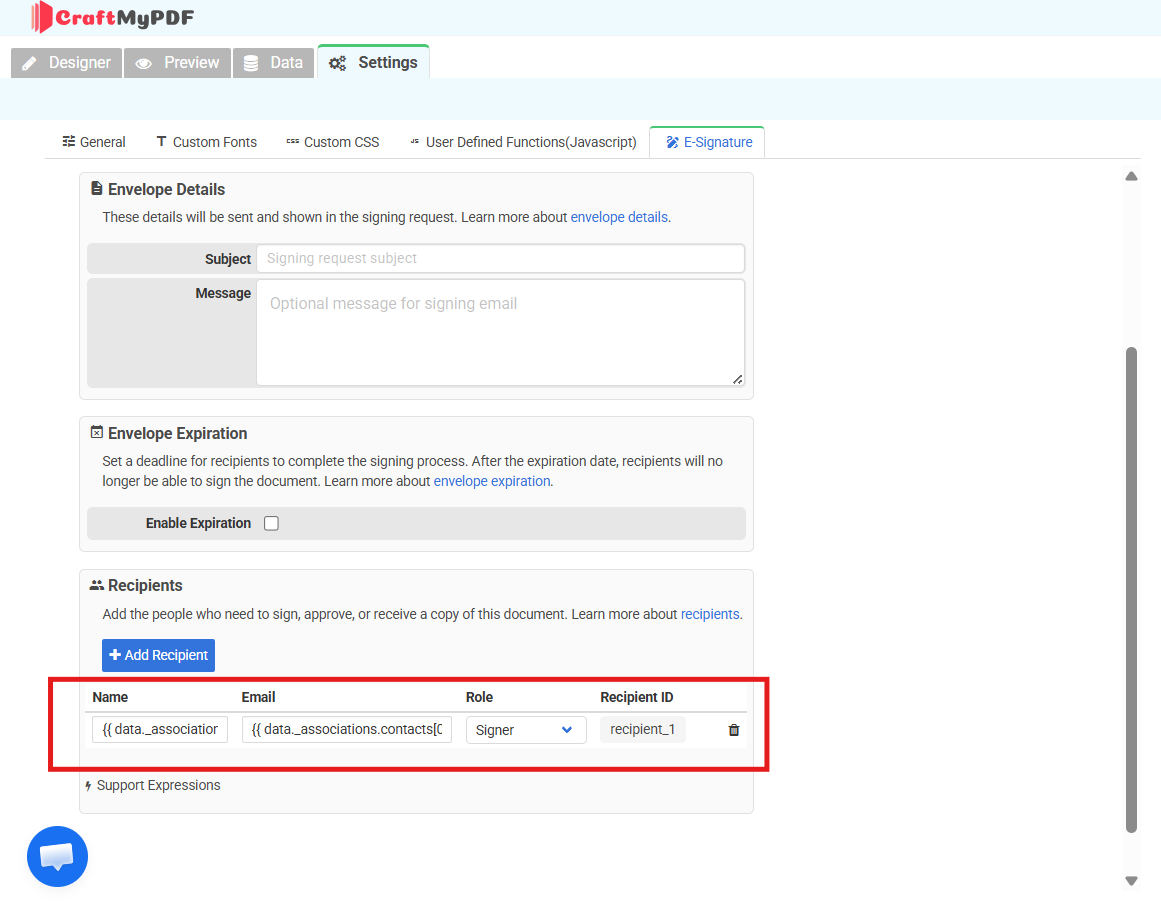
Task: Click the Envelope Expiration heading
Action: pos(178,434)
